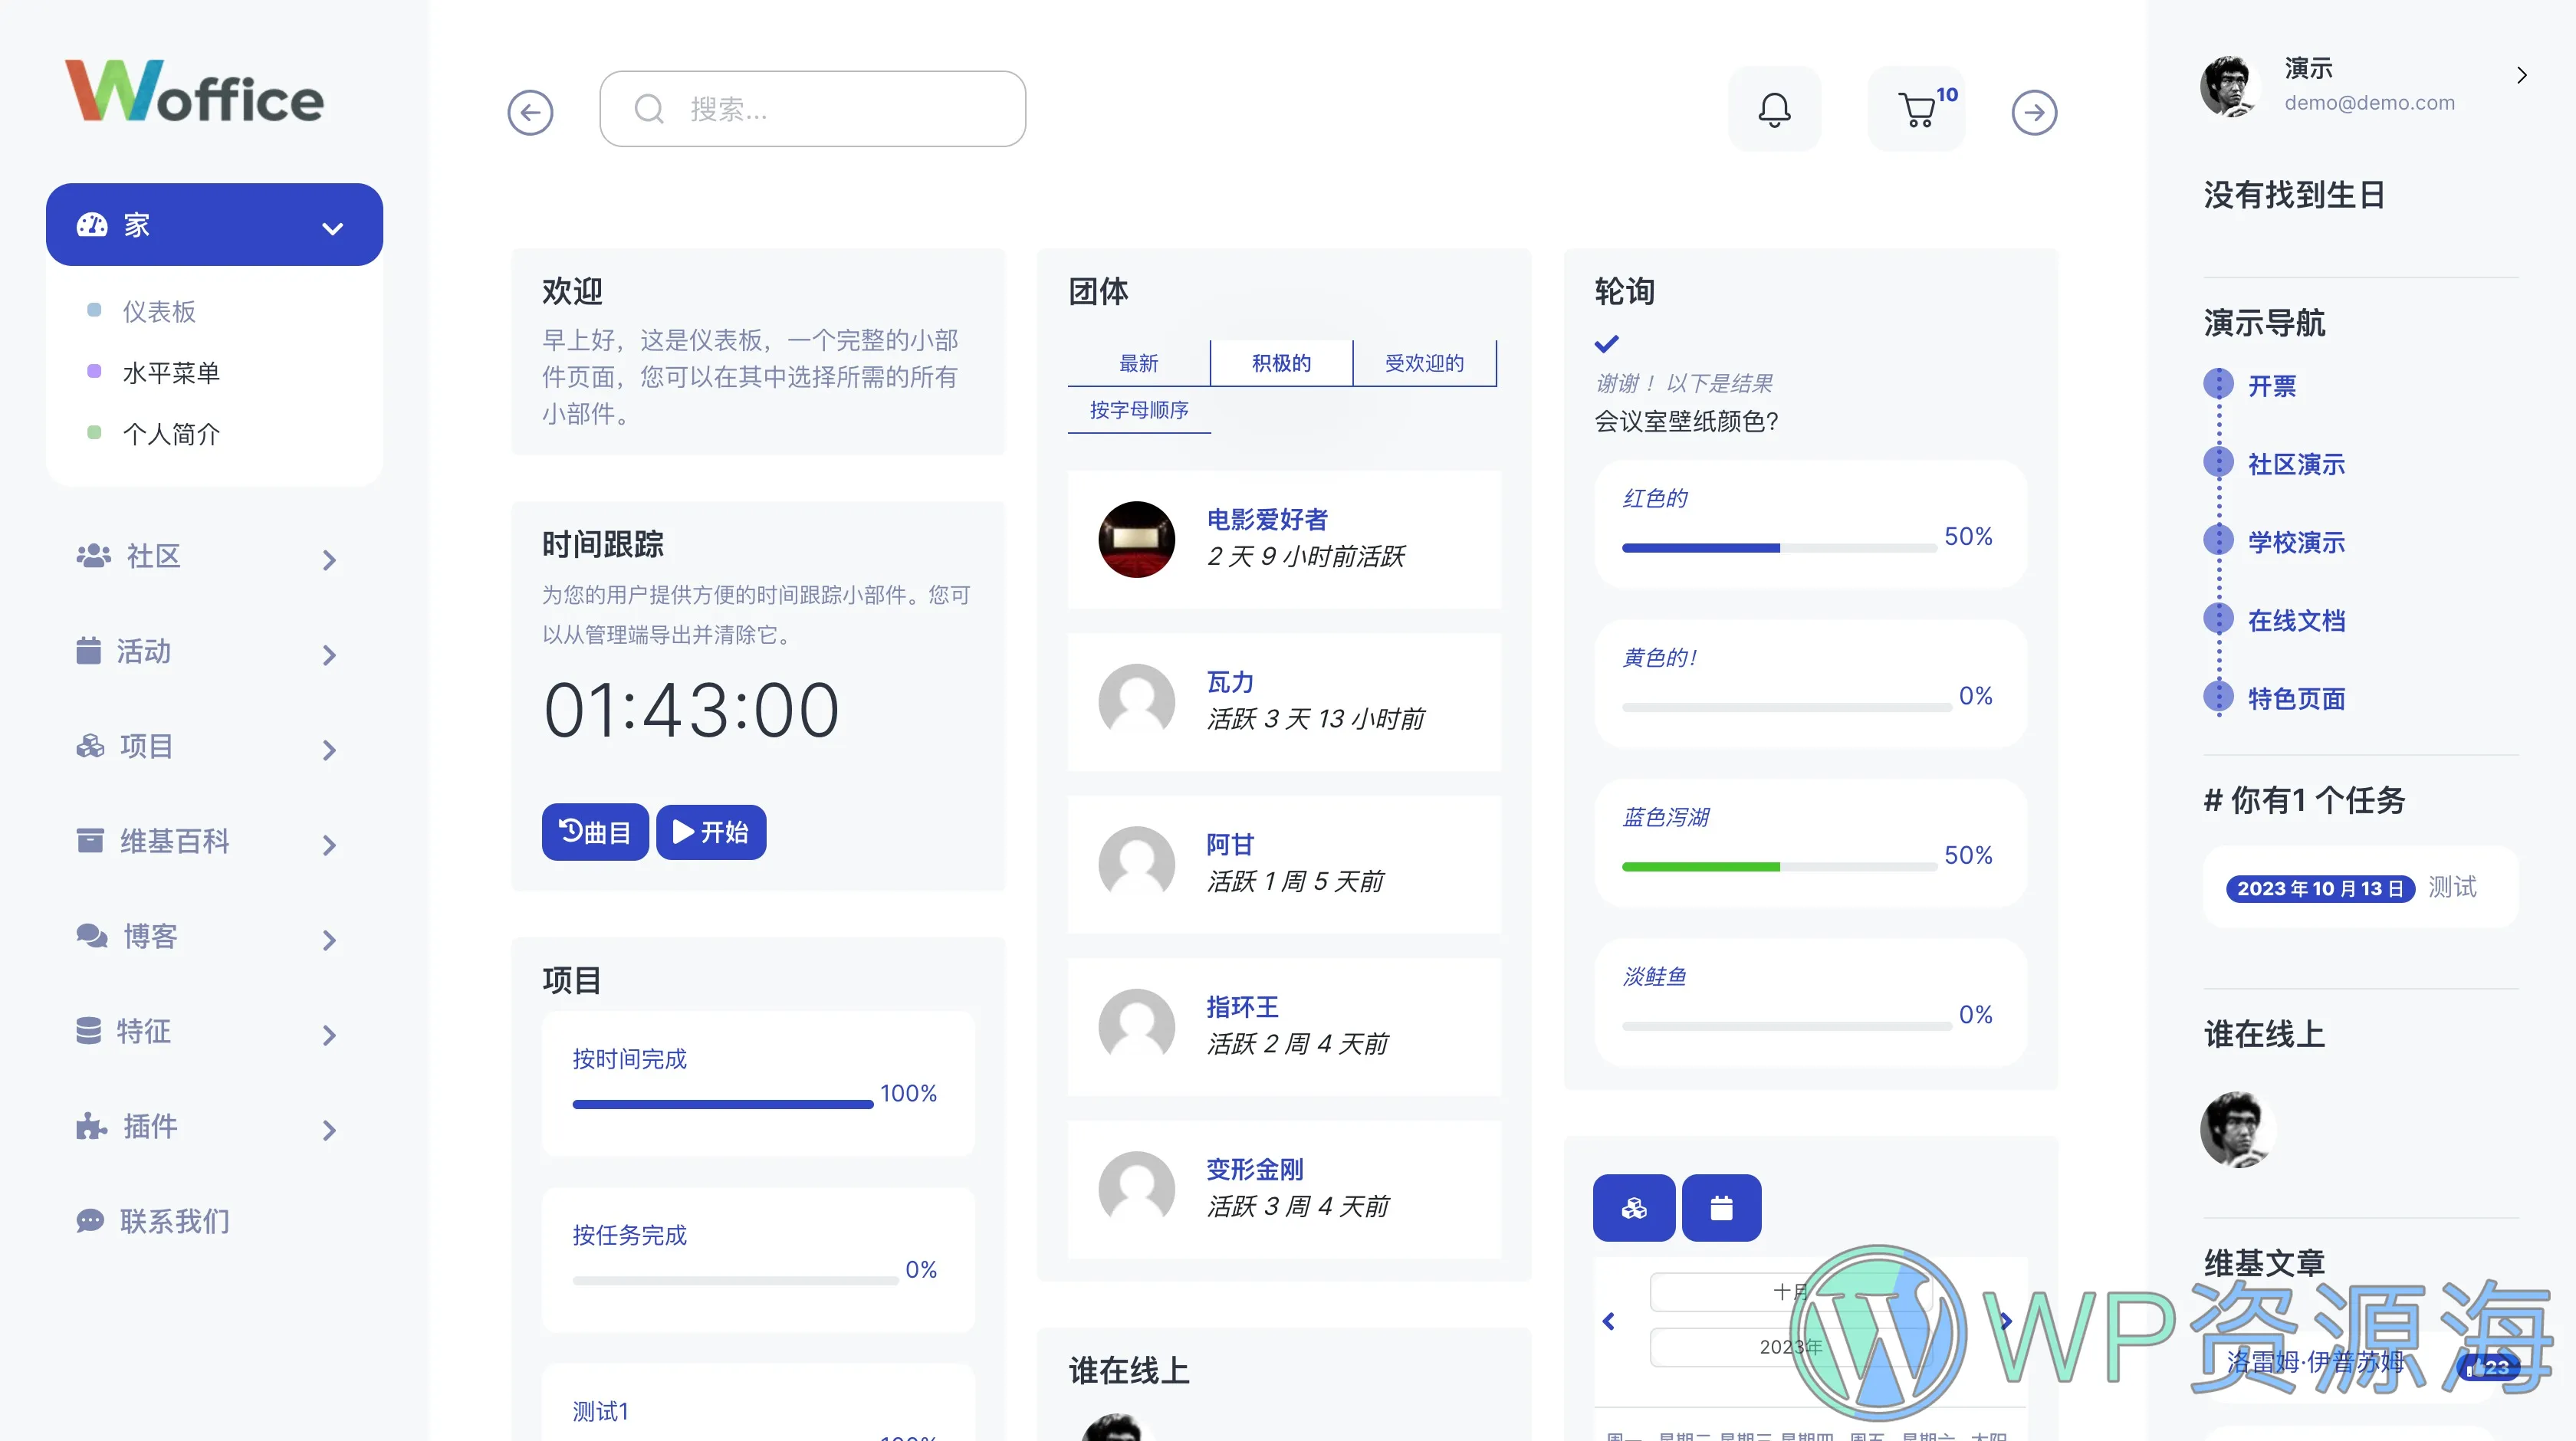Click the 电影爱好者 group avatar
The image size is (2576, 1441).
[1136, 539]
